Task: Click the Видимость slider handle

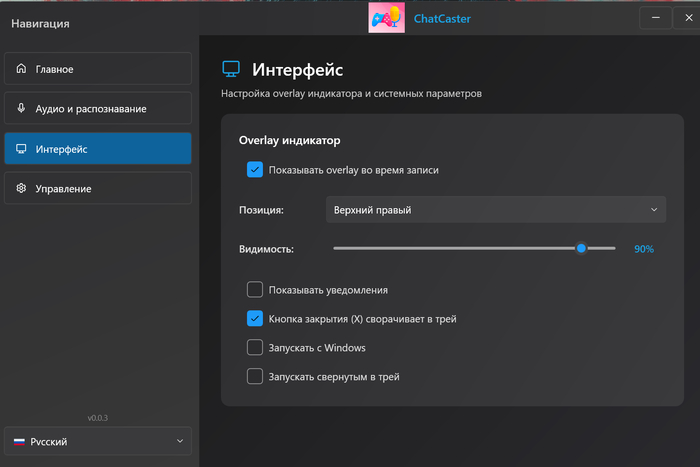Action: pyautogui.click(x=581, y=248)
